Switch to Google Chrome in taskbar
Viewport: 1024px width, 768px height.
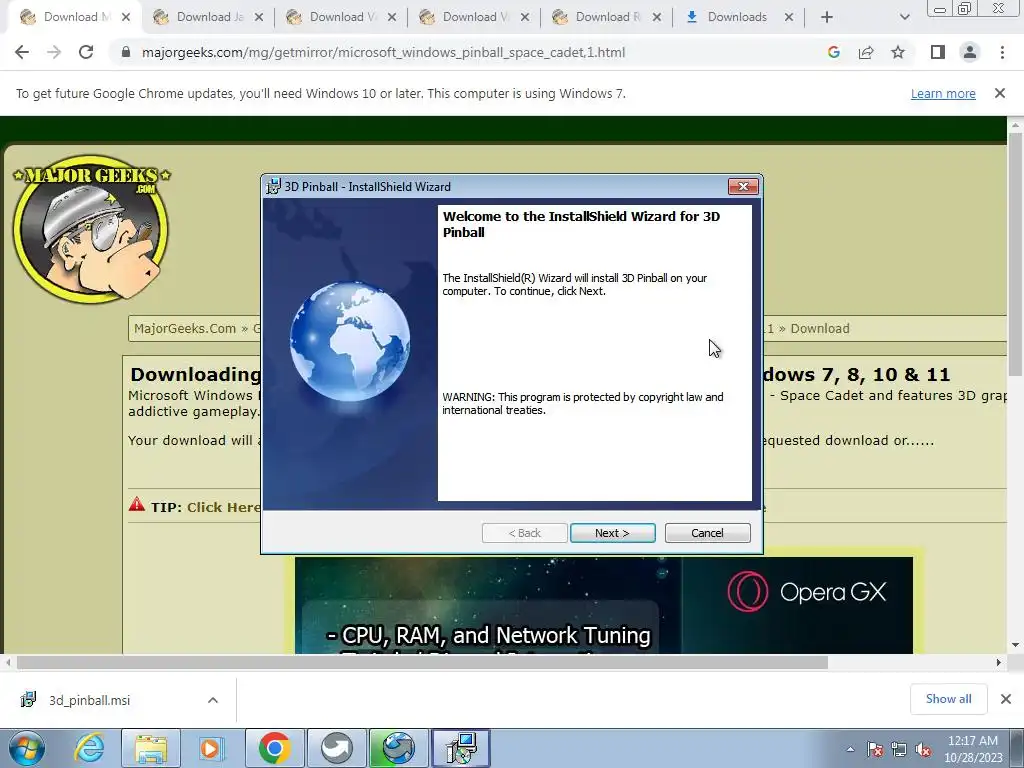click(274, 748)
